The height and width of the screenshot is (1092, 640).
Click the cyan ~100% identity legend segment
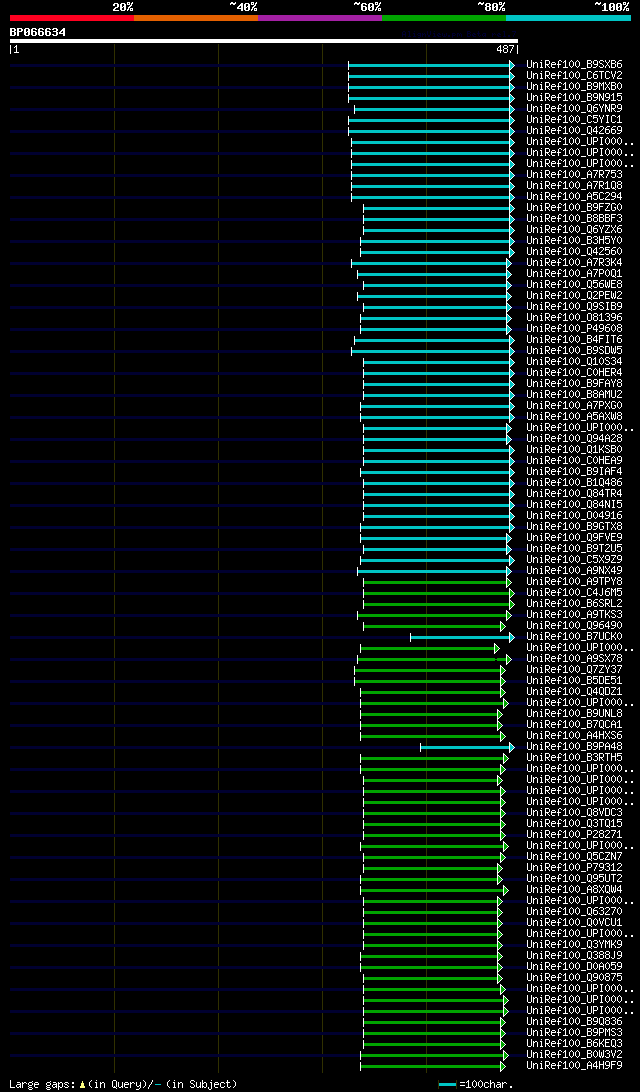click(568, 17)
